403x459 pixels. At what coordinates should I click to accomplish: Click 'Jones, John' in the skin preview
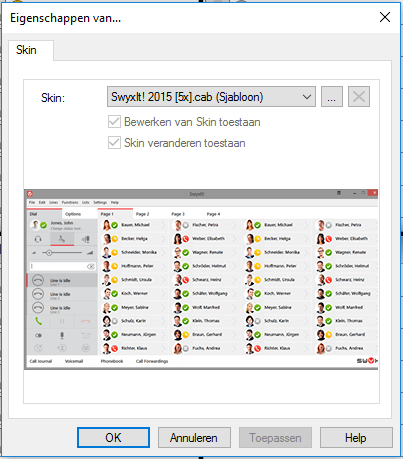[62, 223]
